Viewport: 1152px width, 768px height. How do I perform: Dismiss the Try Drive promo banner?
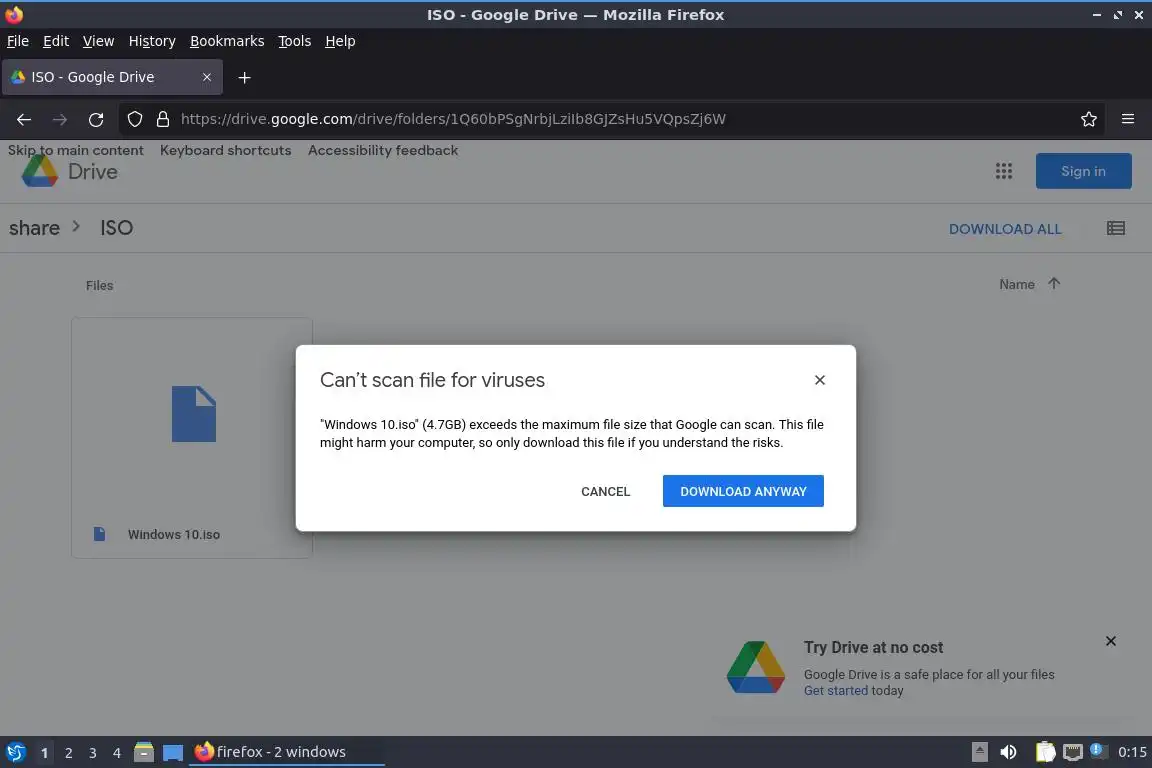[x=1111, y=641]
